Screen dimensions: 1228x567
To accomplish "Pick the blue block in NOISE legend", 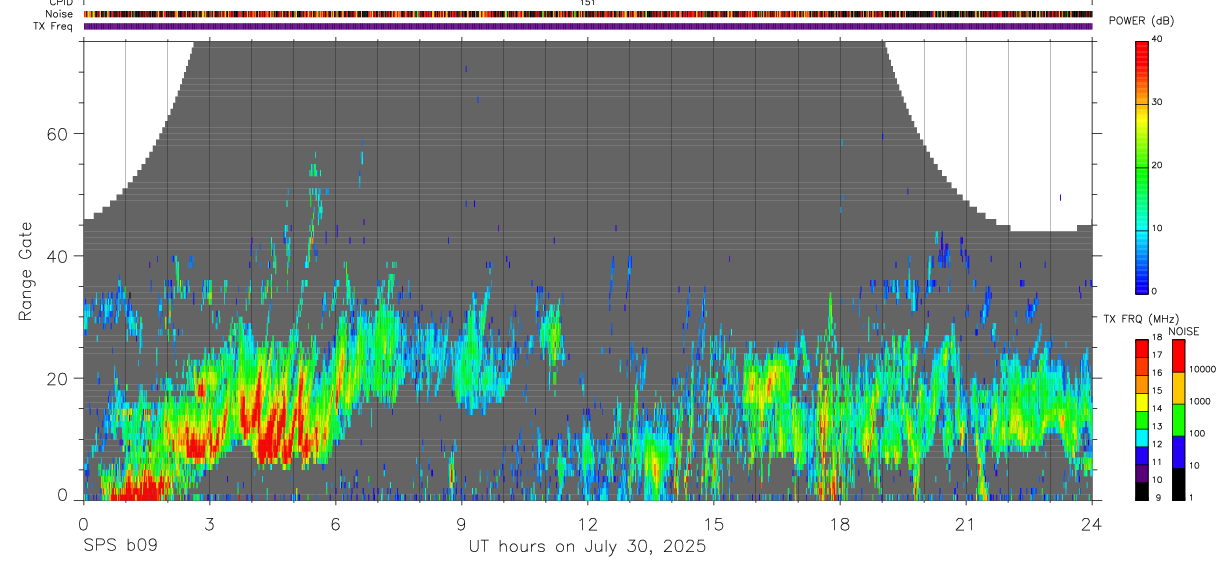I will point(1177,452).
